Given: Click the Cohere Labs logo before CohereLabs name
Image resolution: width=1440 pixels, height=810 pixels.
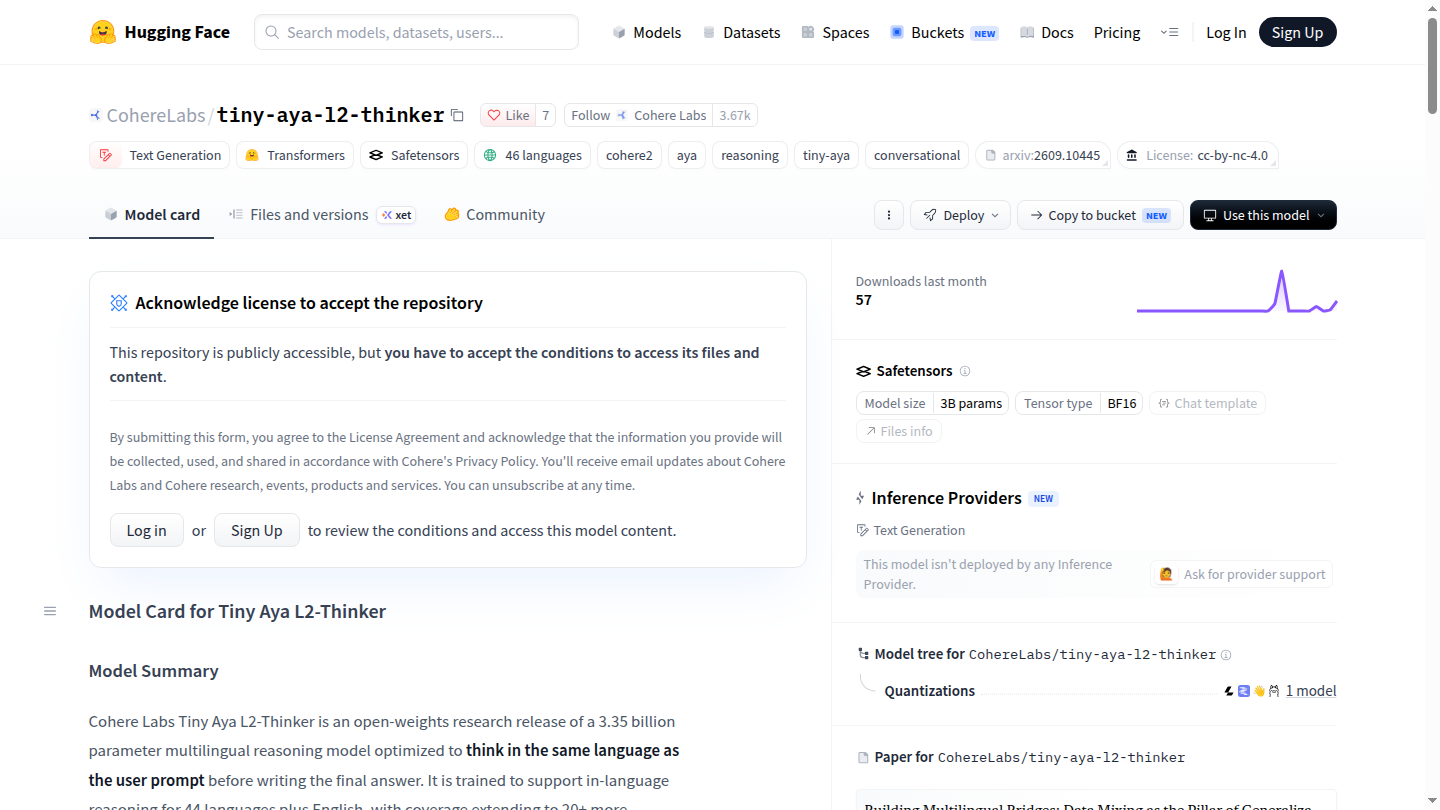Looking at the screenshot, I should coord(95,115).
